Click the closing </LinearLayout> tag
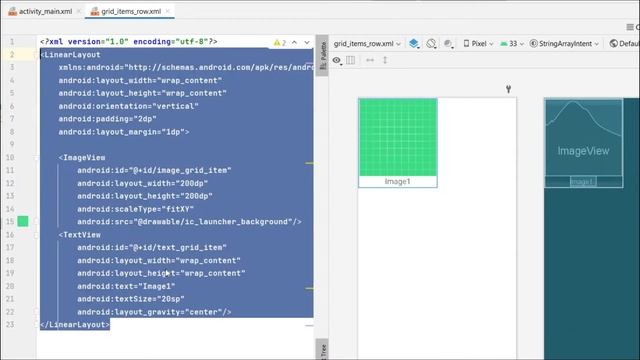 (x=75, y=324)
